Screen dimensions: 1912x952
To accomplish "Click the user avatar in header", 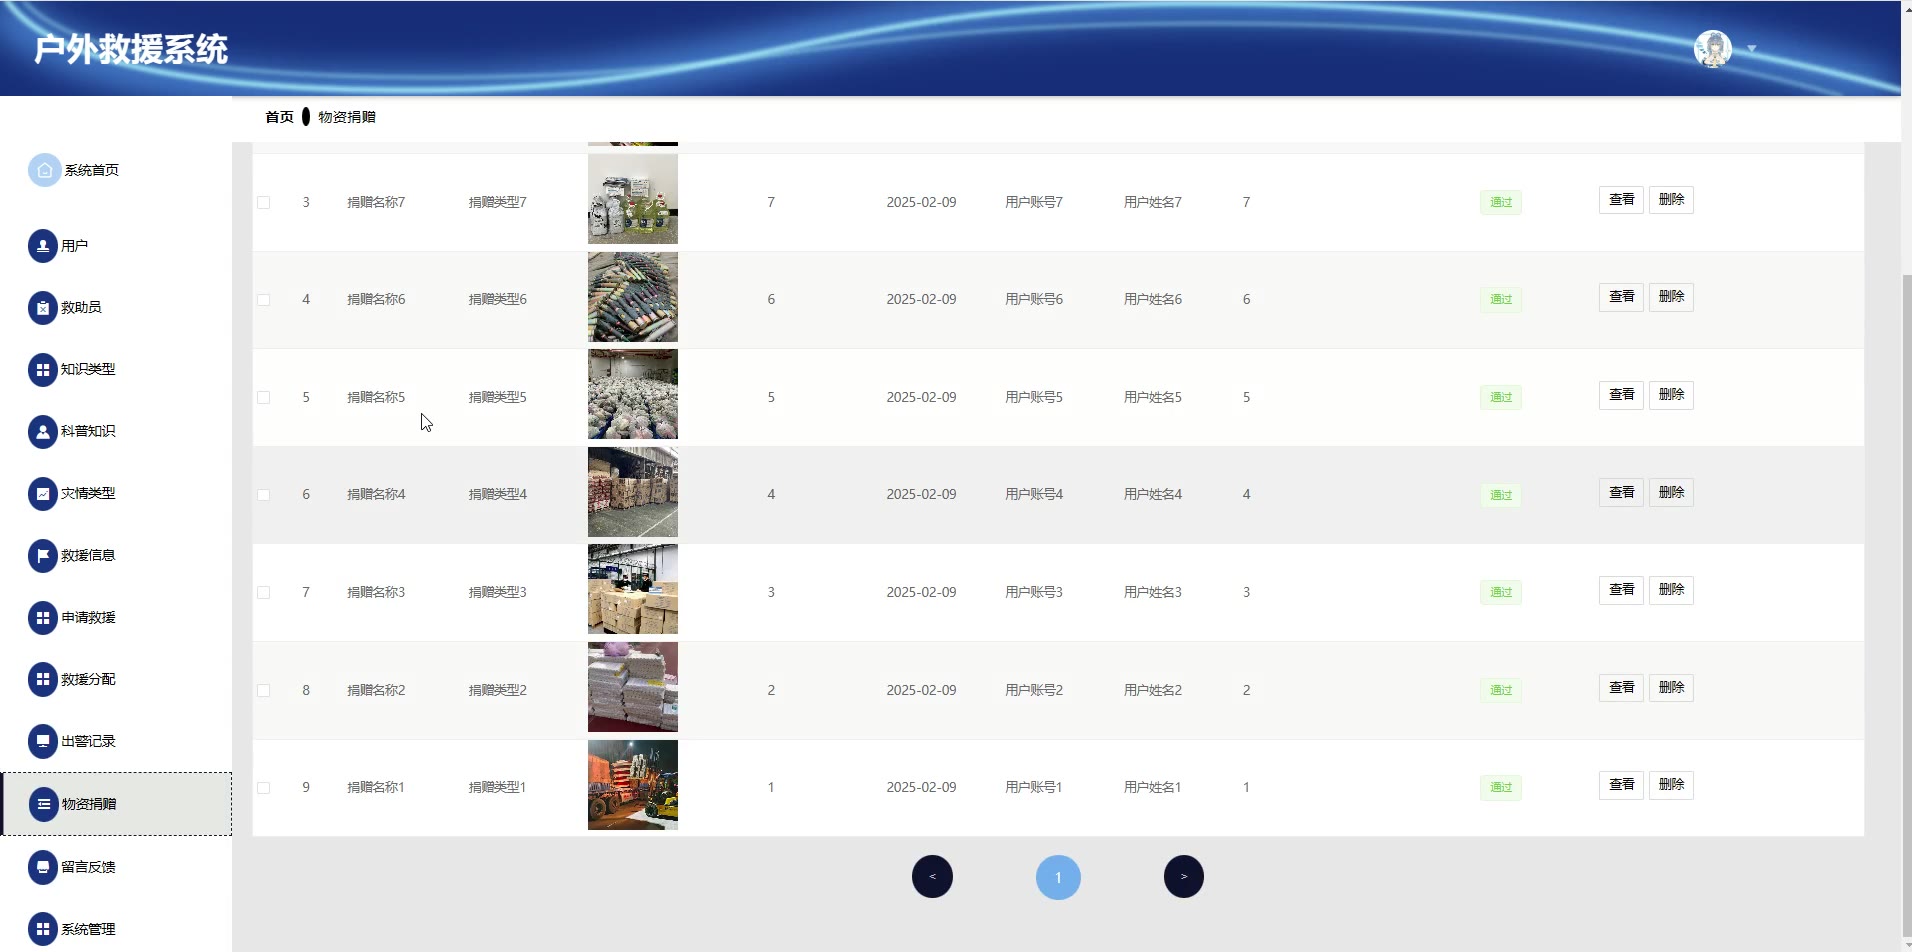I will (1713, 49).
